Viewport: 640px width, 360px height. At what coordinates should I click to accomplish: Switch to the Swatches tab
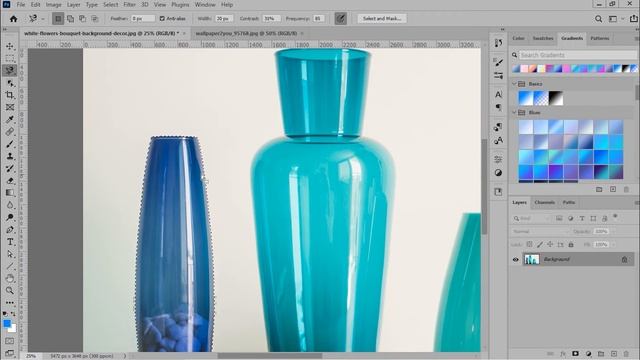pos(543,38)
